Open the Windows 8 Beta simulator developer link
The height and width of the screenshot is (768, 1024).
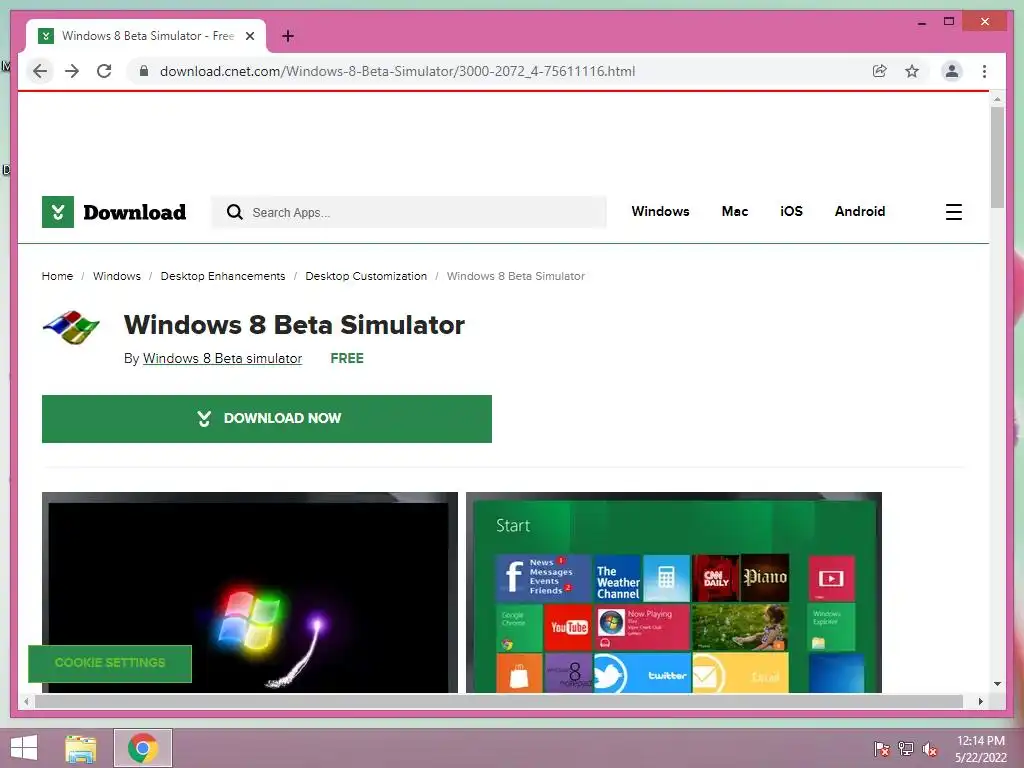point(222,359)
